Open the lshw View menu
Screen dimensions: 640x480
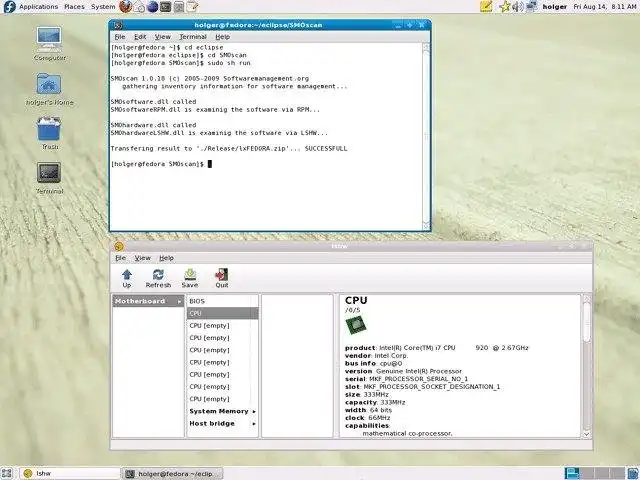(142, 258)
